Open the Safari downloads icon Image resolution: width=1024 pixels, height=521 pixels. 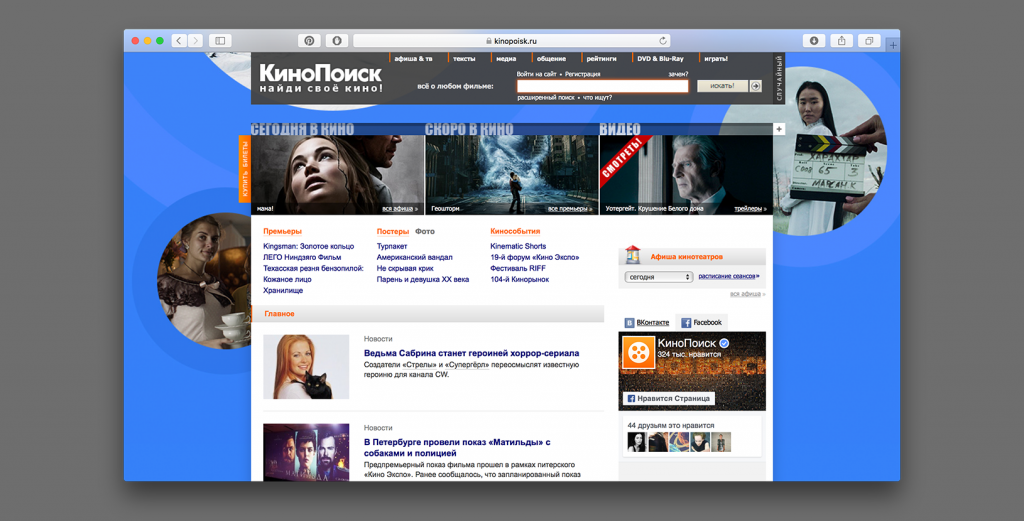click(814, 40)
